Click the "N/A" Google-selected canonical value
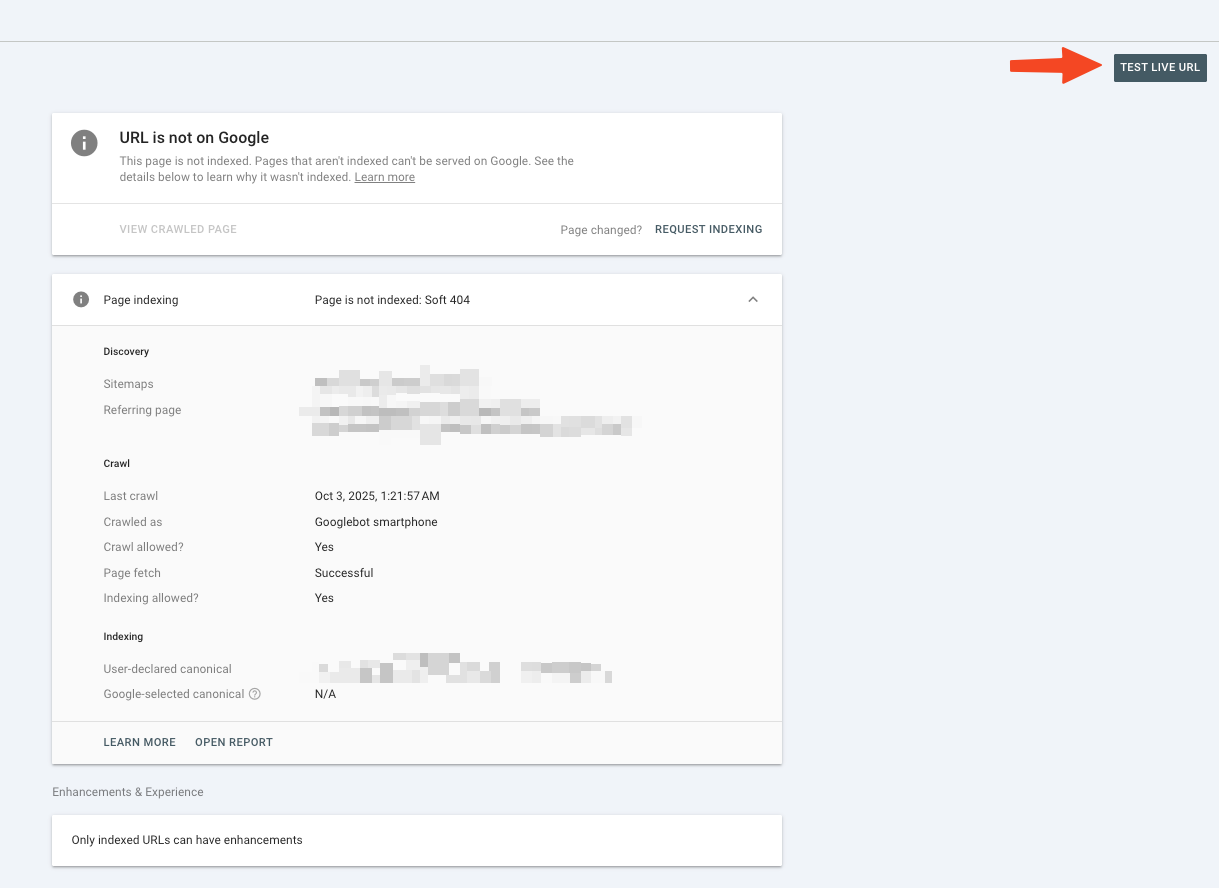Screen dimensions: 1219x888 tap(324, 693)
